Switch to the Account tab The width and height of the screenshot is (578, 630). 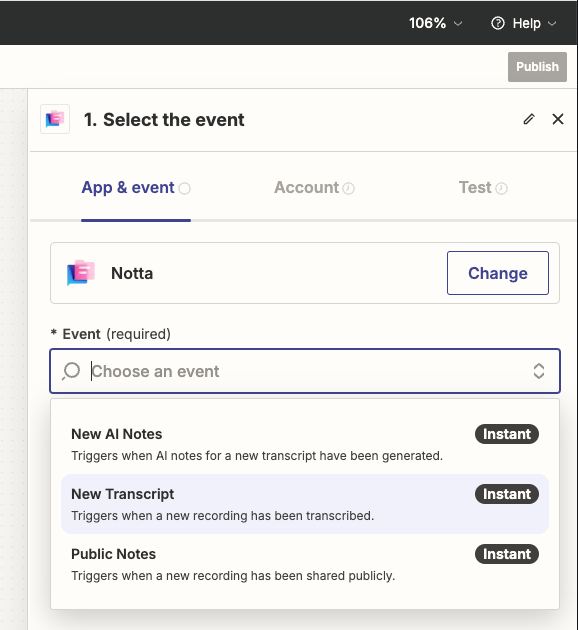314,188
